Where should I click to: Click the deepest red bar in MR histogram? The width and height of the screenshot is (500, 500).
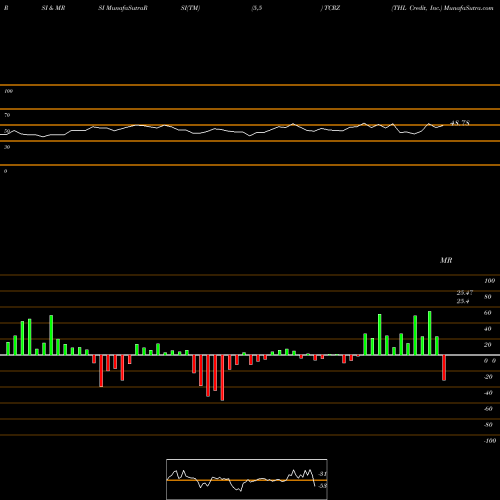pos(222,378)
